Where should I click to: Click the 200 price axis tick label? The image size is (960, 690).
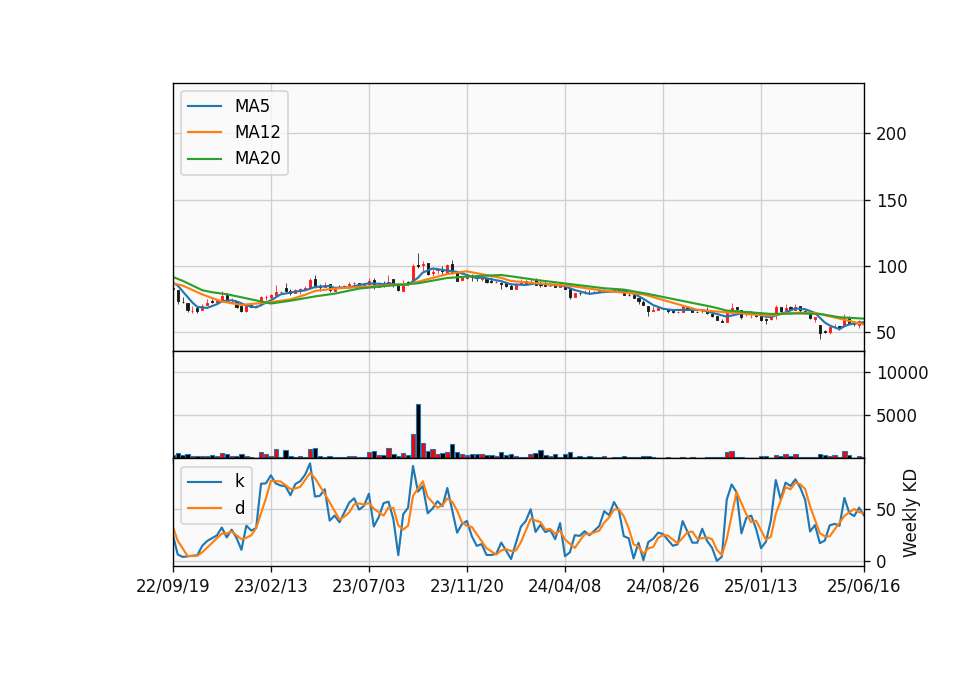click(891, 134)
